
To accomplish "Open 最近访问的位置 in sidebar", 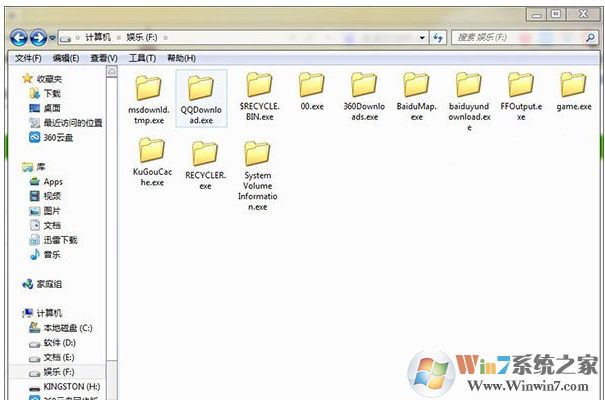I will click(66, 123).
